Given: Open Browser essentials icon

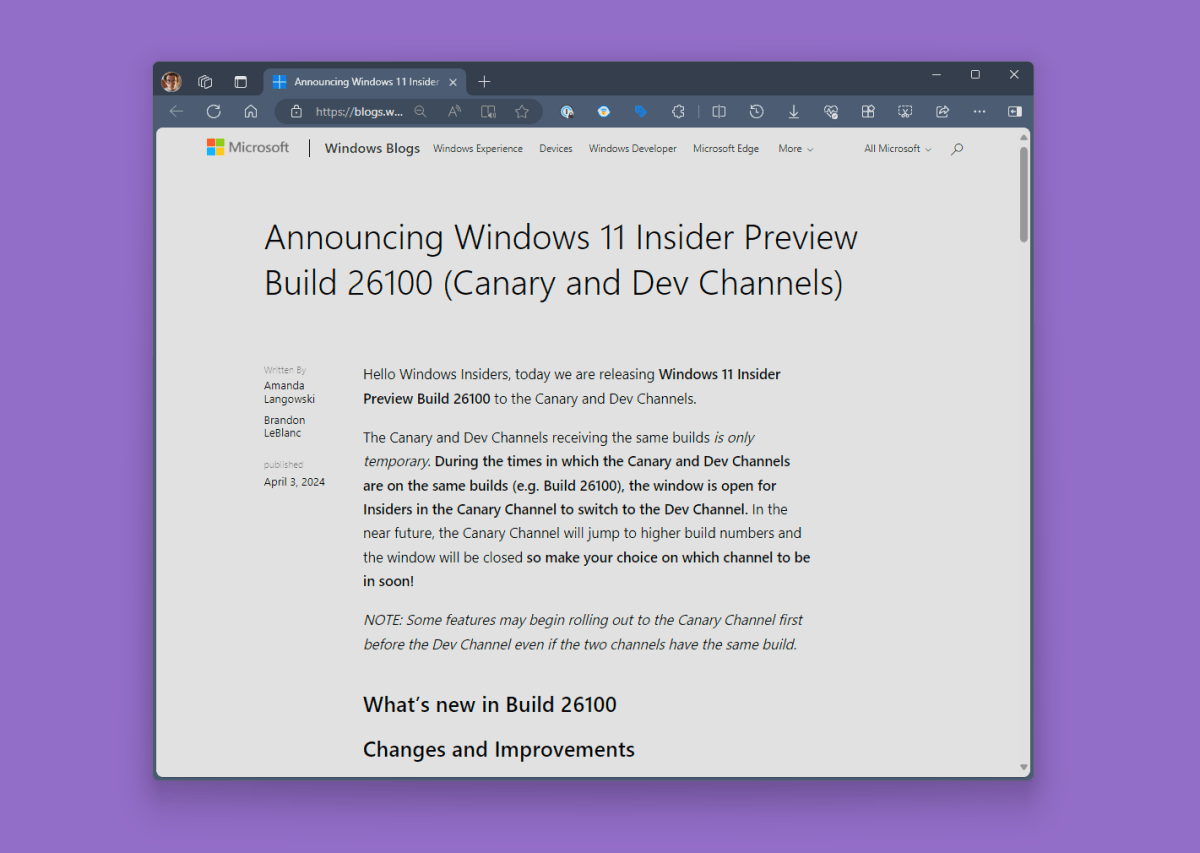Looking at the screenshot, I should [x=831, y=111].
